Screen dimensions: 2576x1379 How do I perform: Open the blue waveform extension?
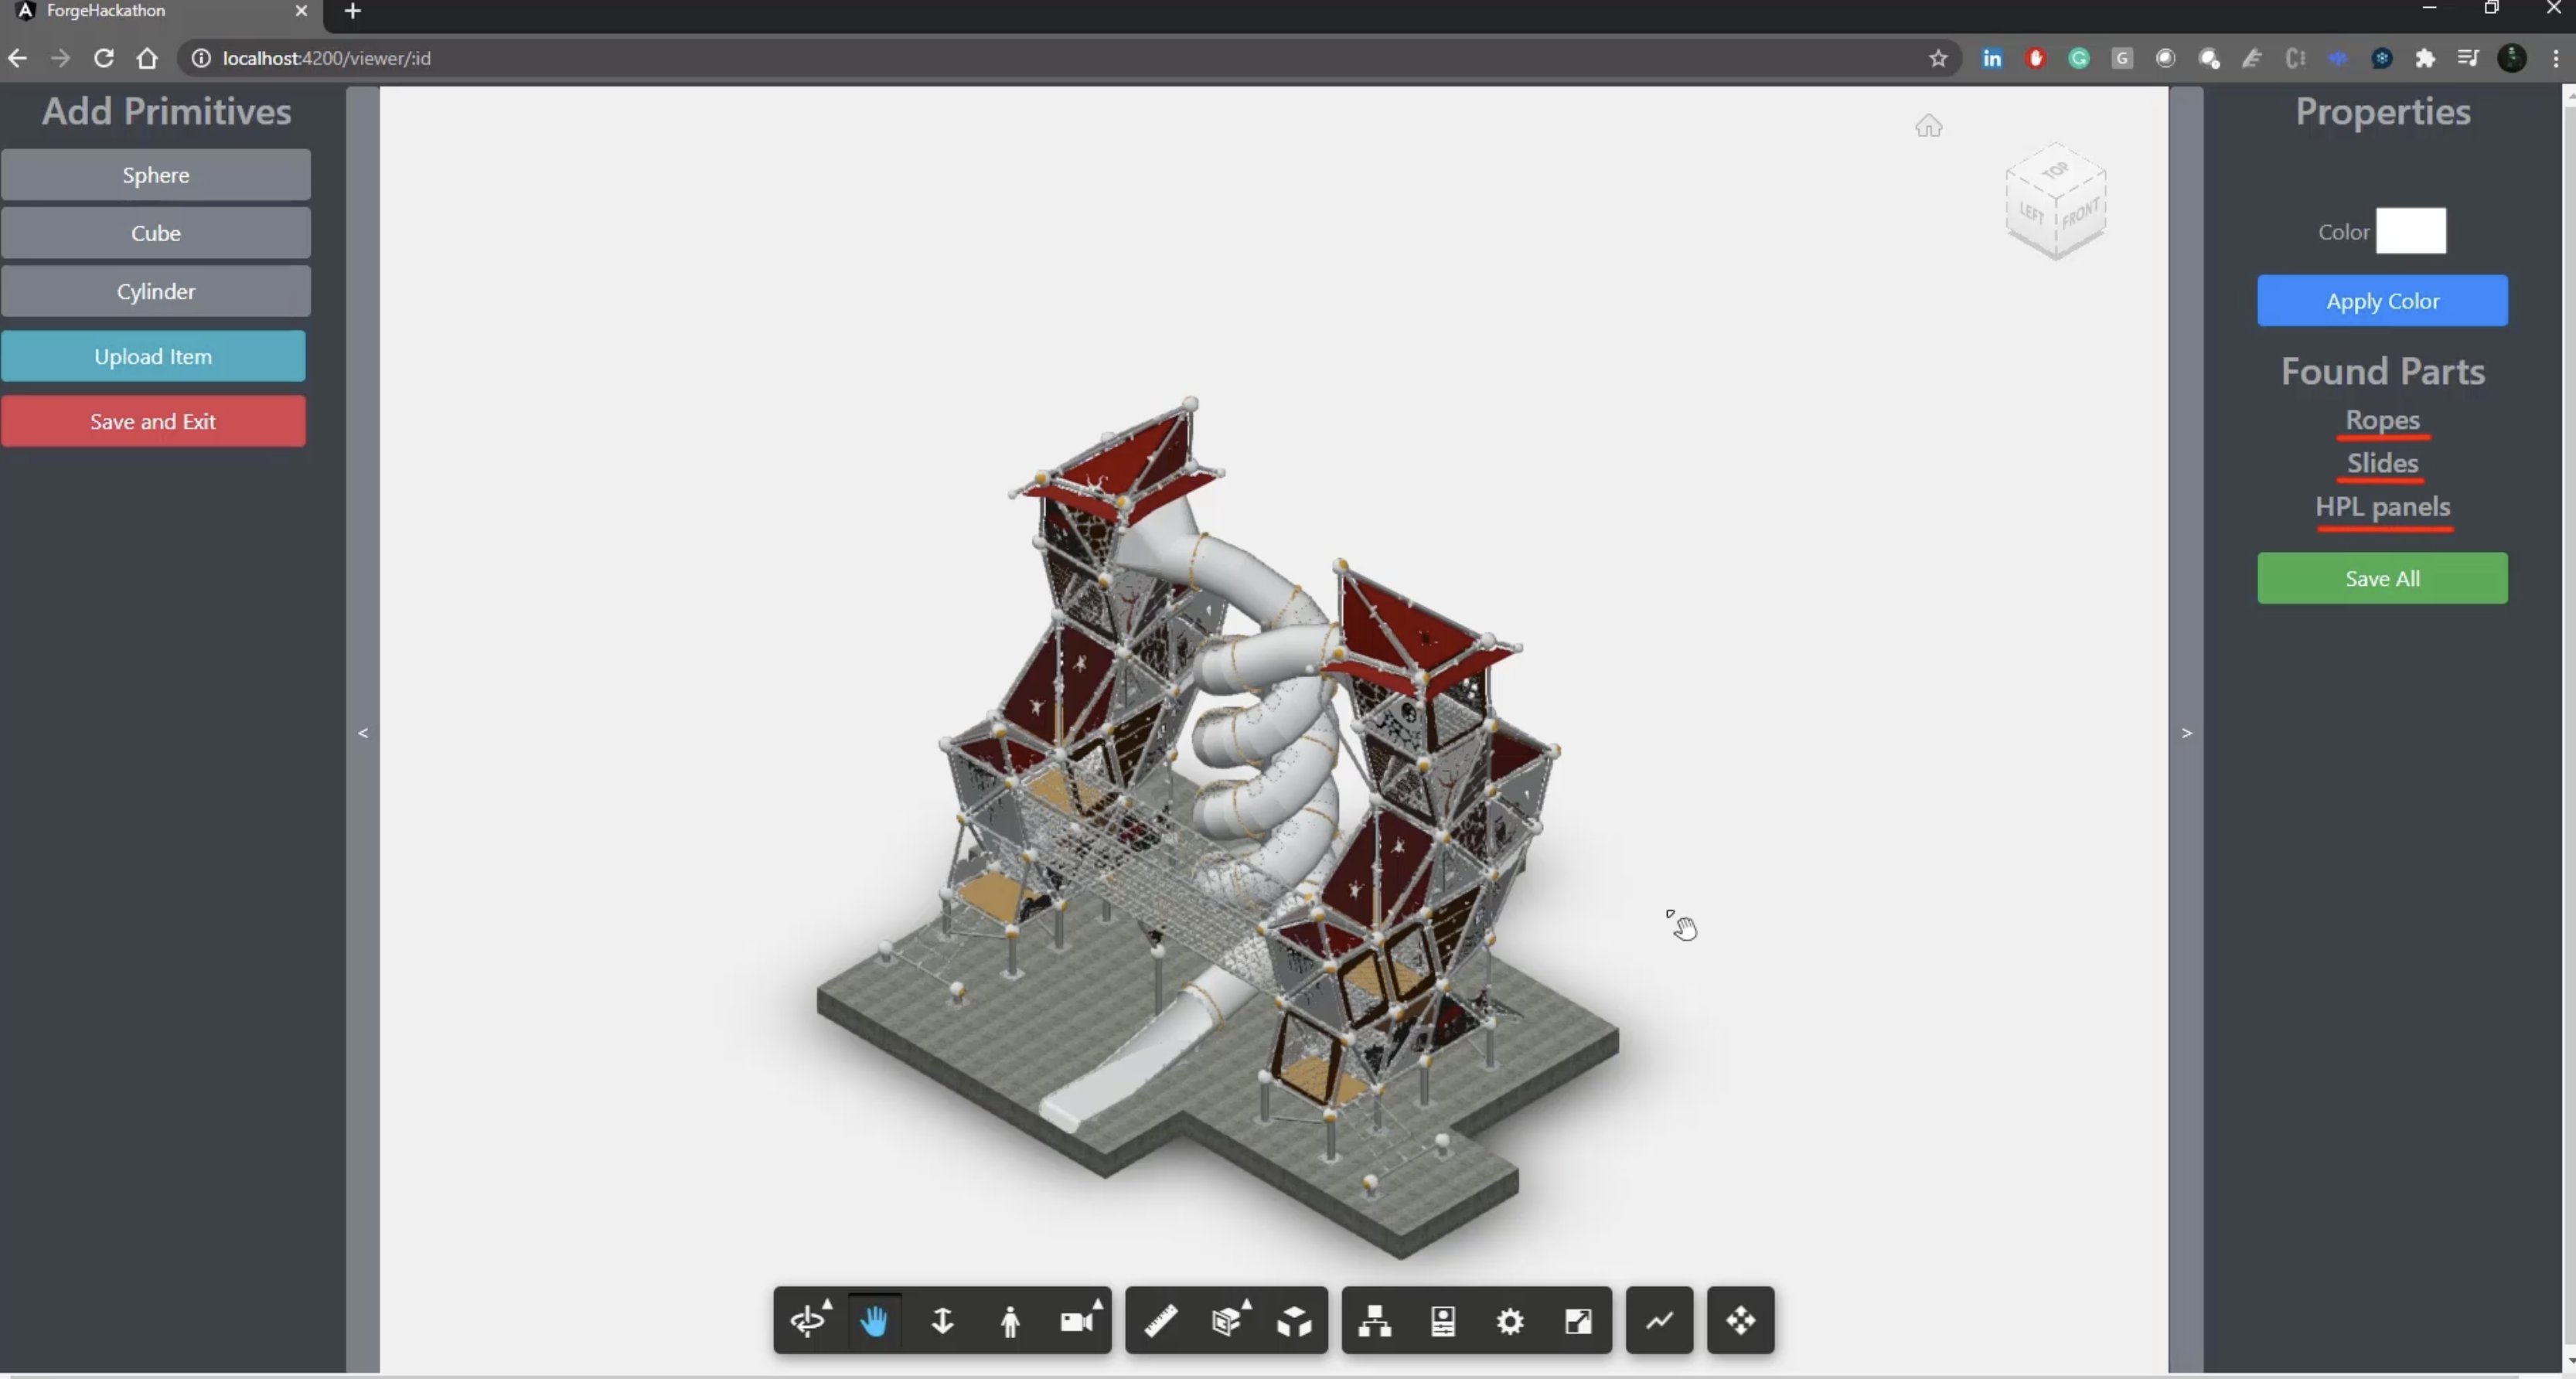(2338, 58)
